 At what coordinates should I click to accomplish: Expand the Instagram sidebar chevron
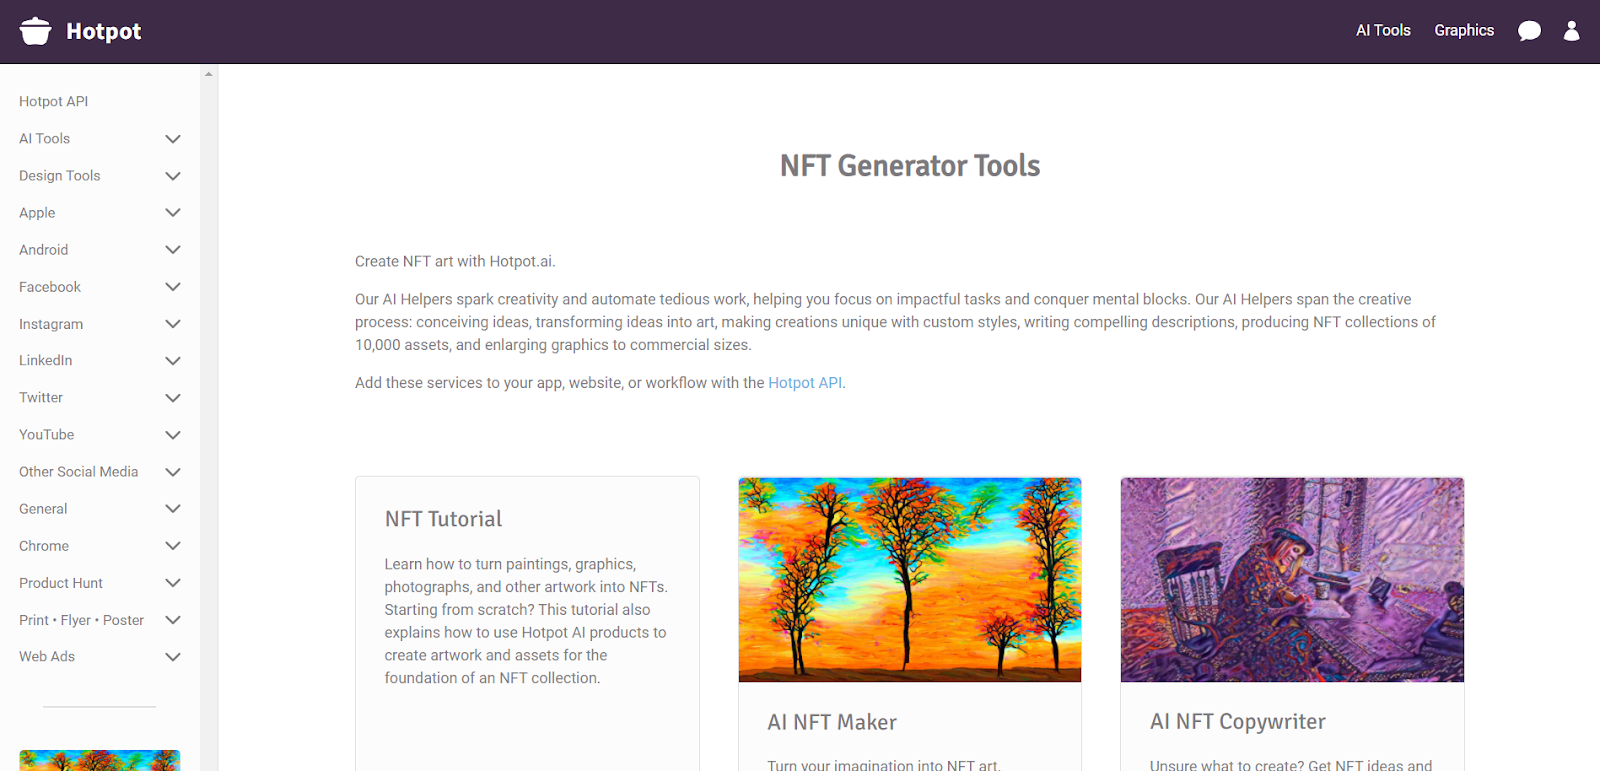pos(173,324)
